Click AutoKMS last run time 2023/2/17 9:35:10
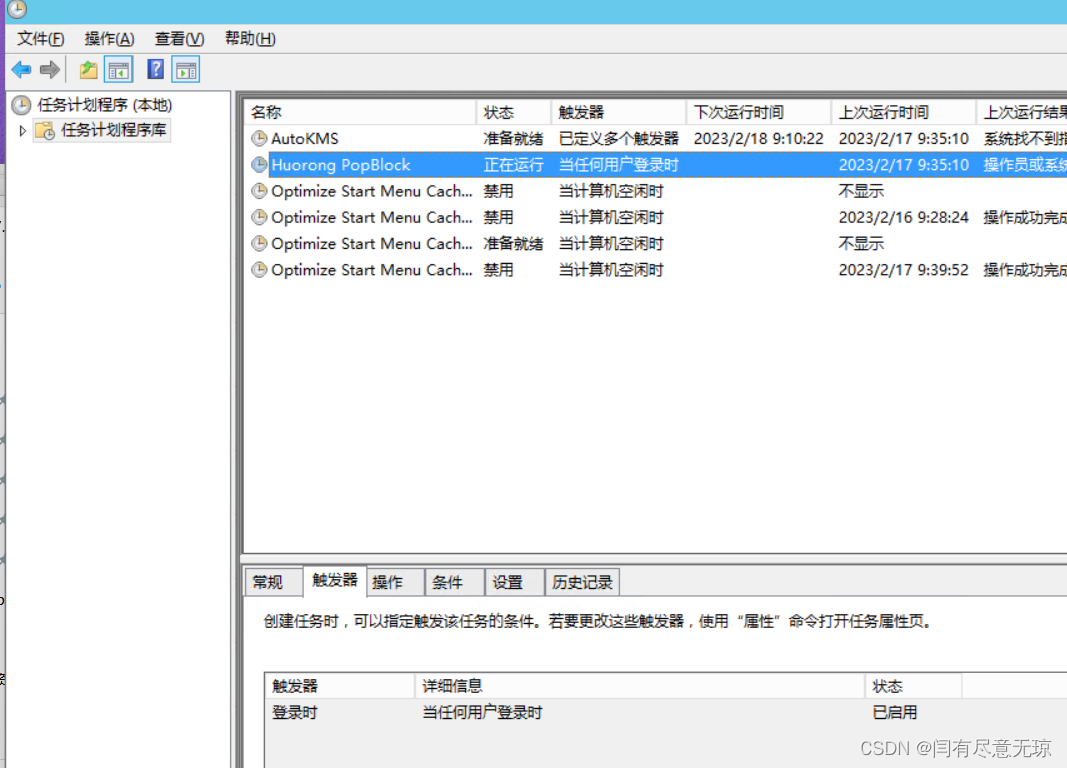 pos(904,139)
